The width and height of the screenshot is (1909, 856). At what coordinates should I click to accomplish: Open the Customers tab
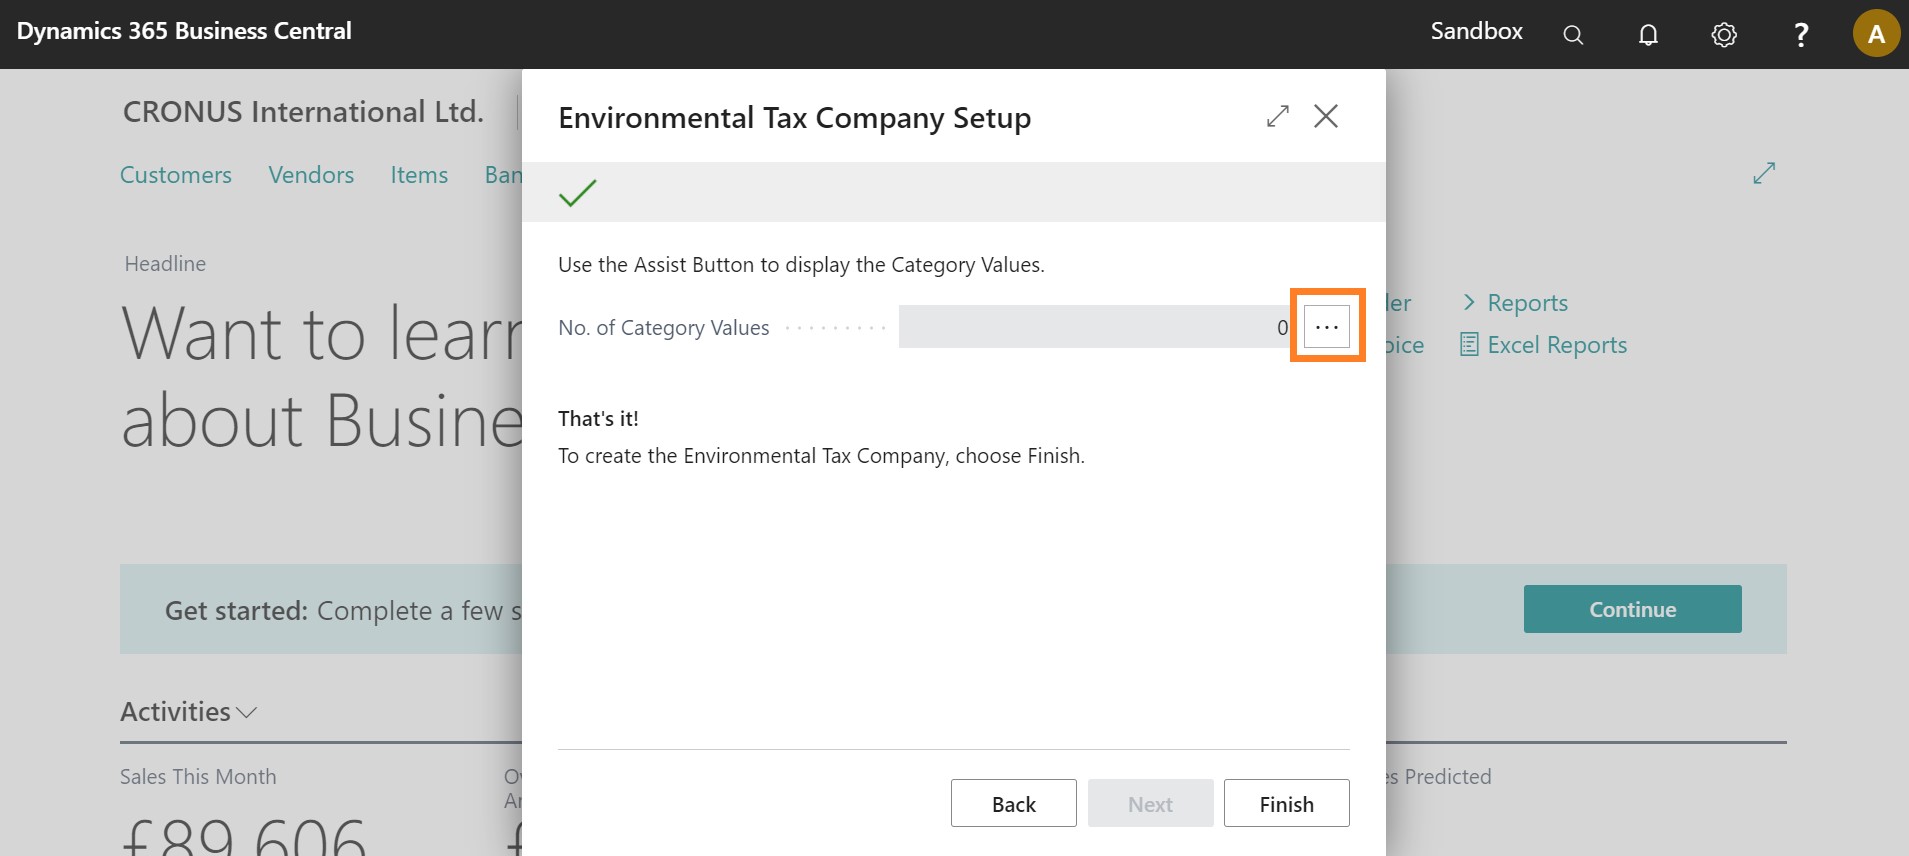(176, 175)
